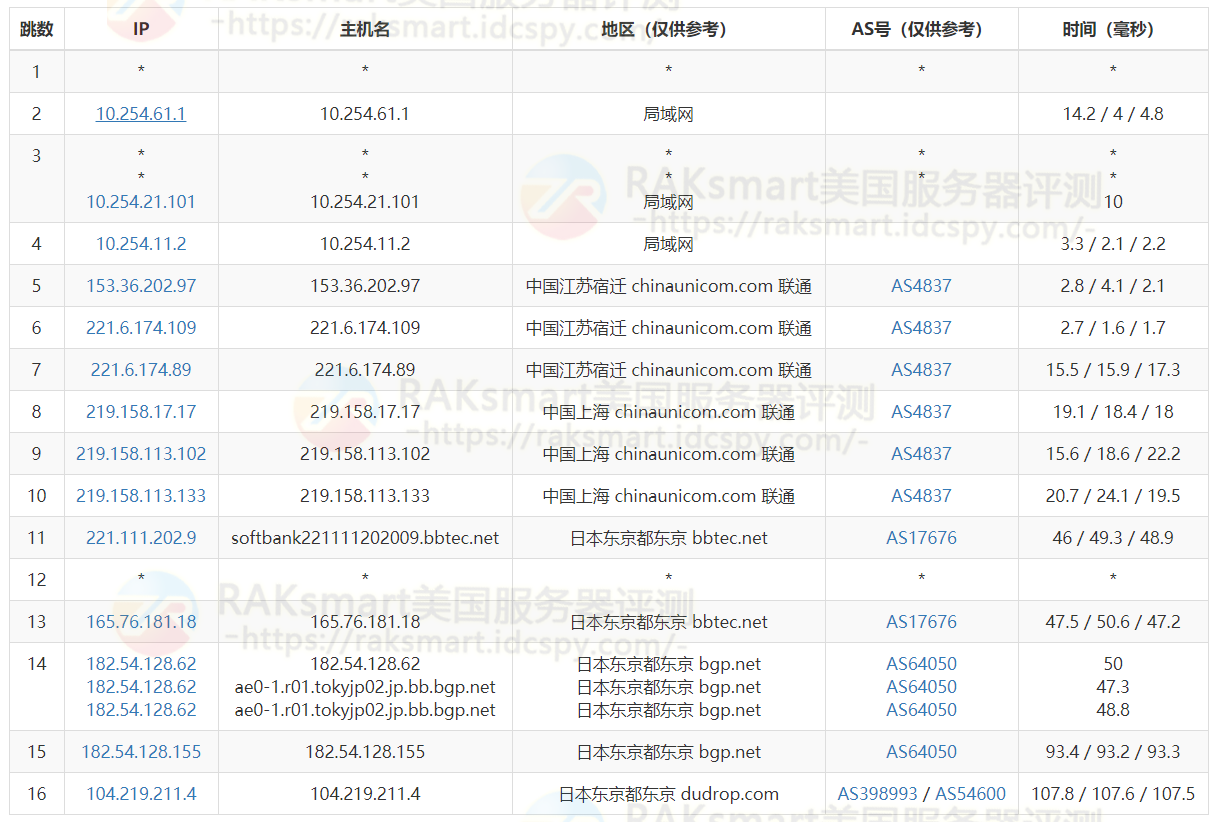Select hostname cell 104.219.211.4

365,794
